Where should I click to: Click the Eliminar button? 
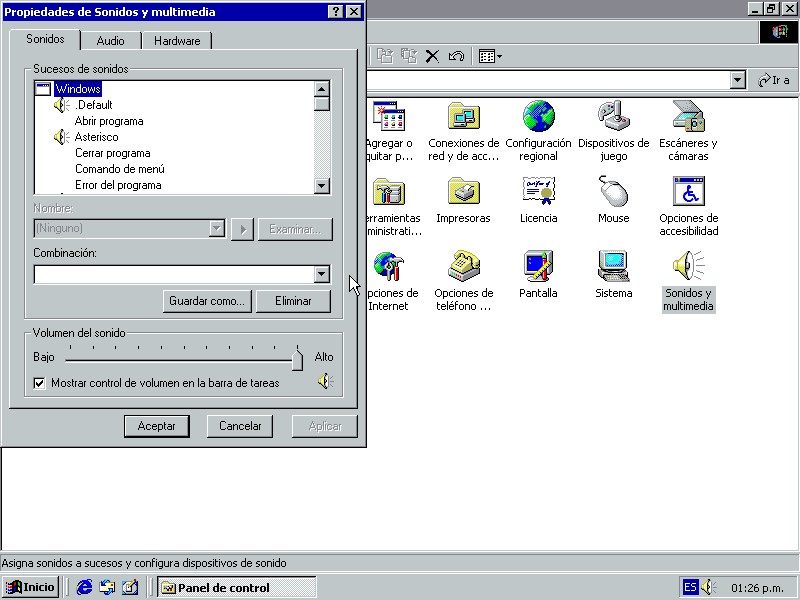pos(293,301)
